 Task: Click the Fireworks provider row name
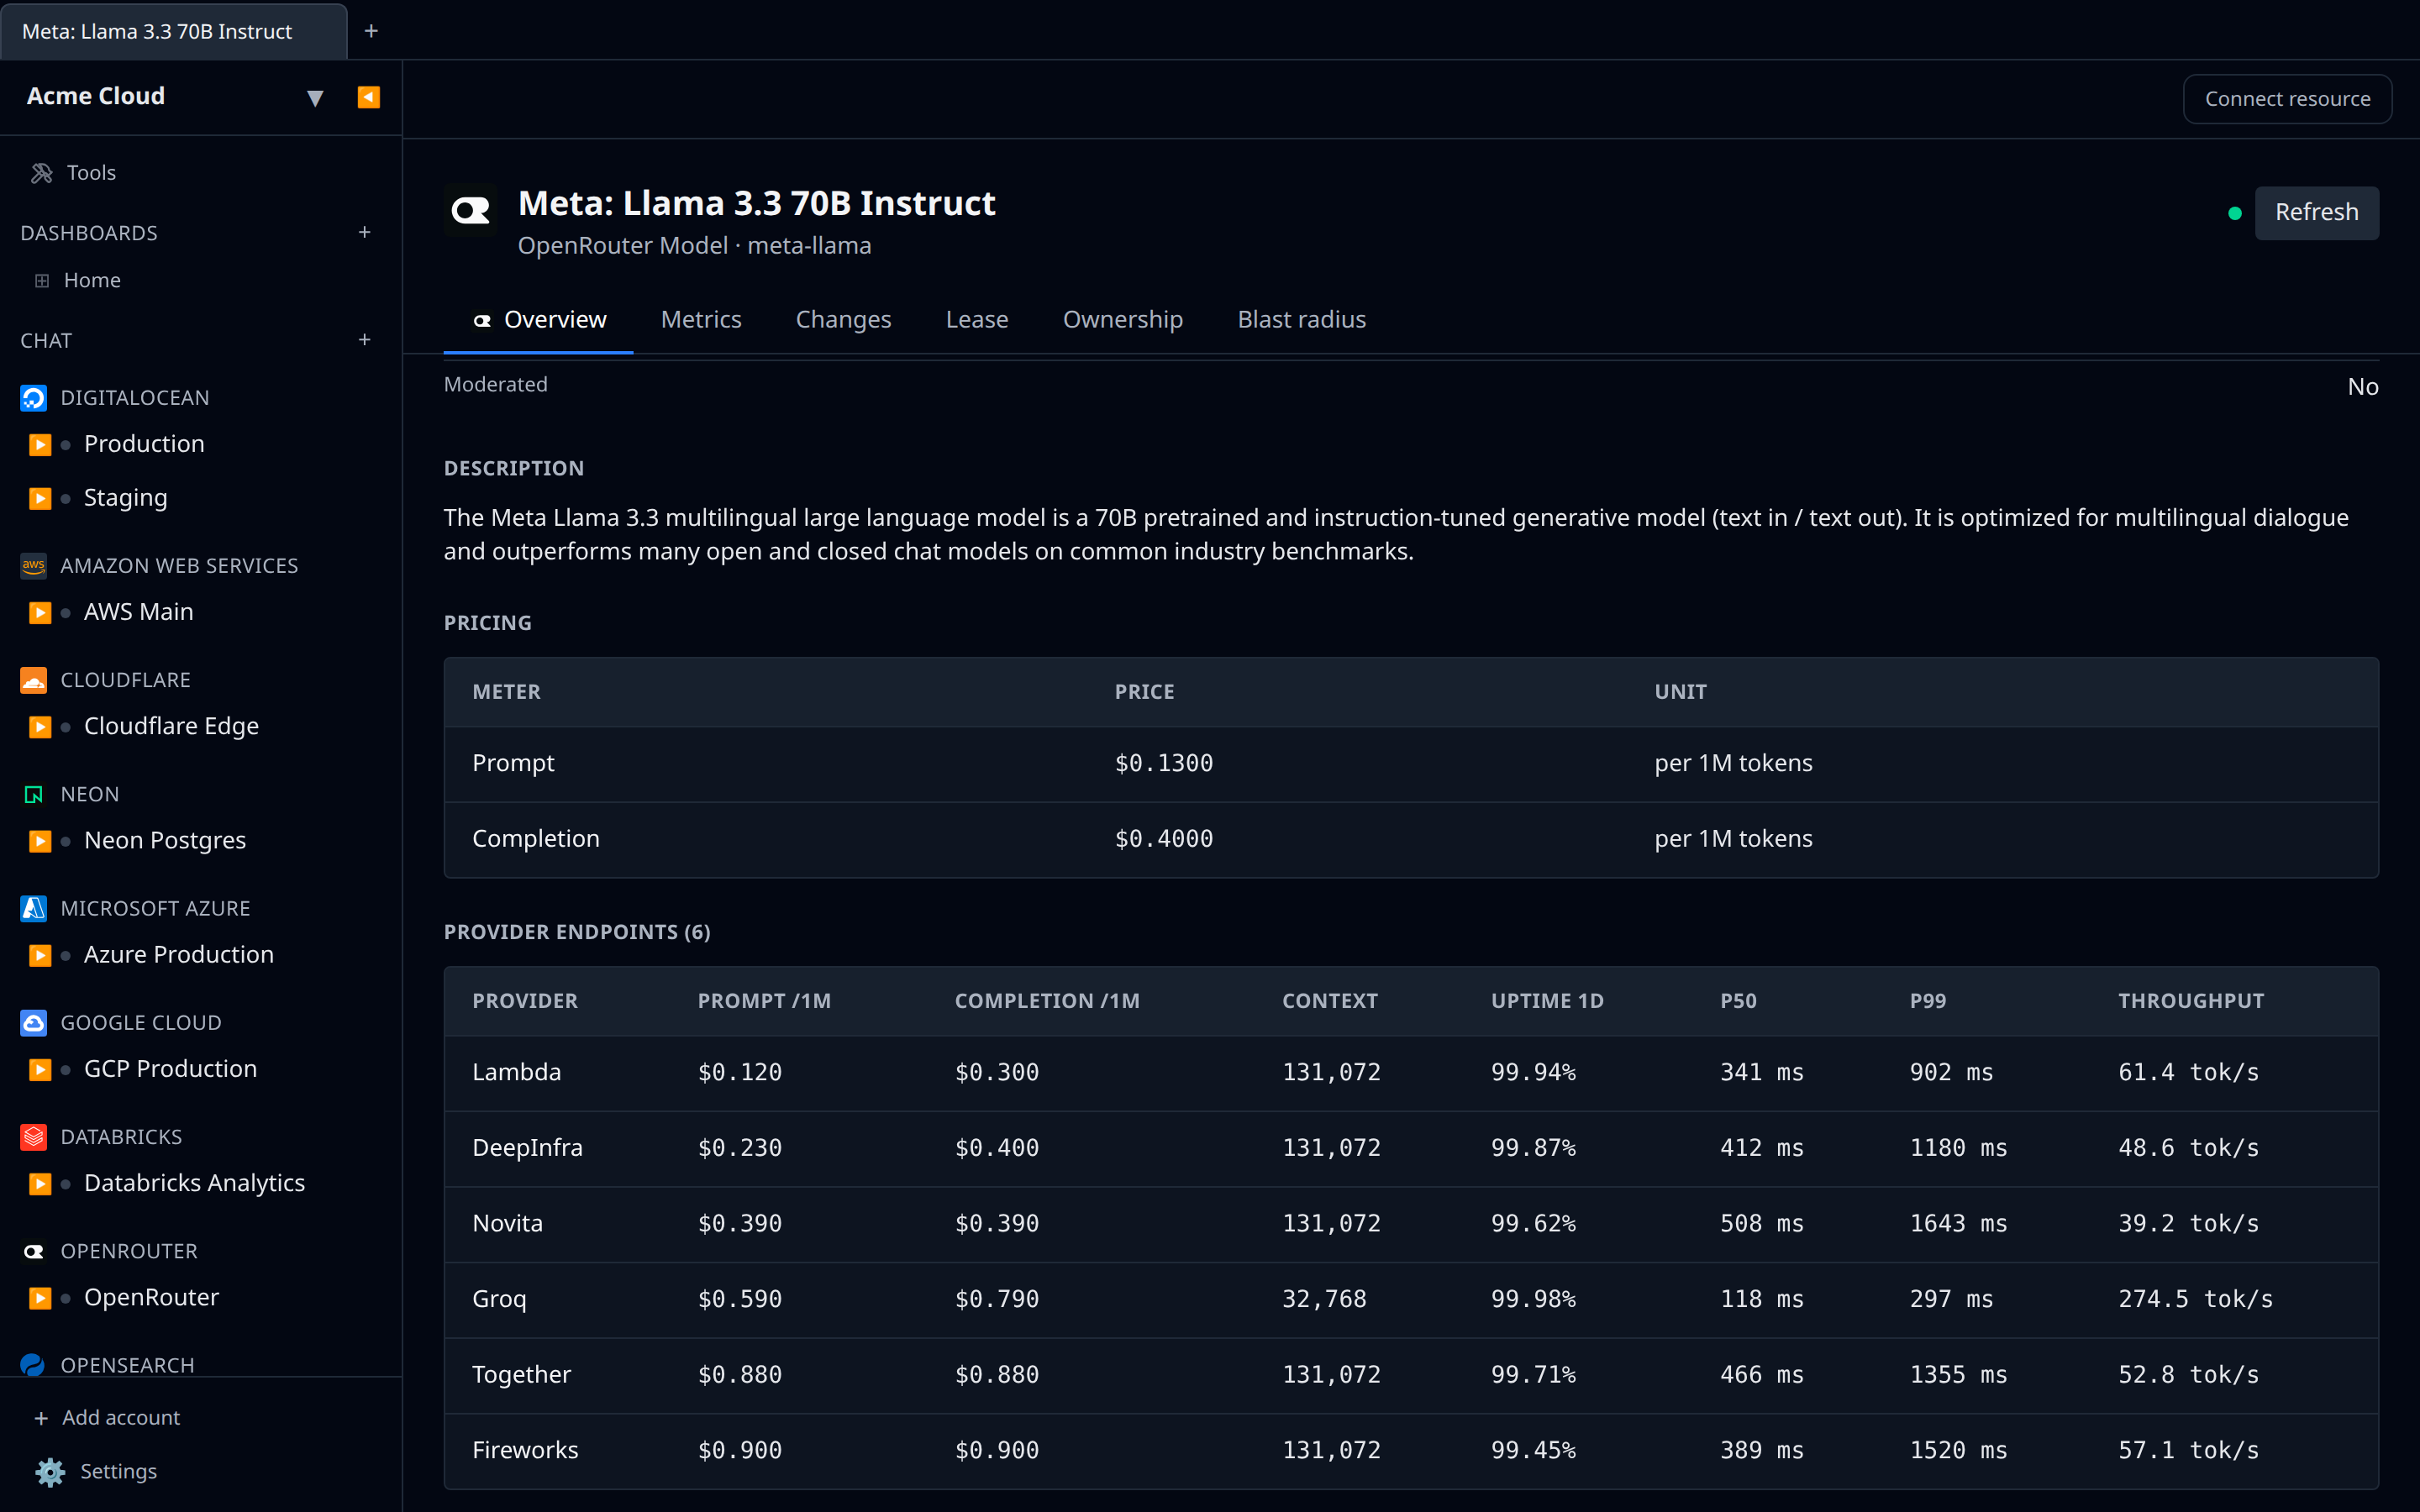[525, 1450]
